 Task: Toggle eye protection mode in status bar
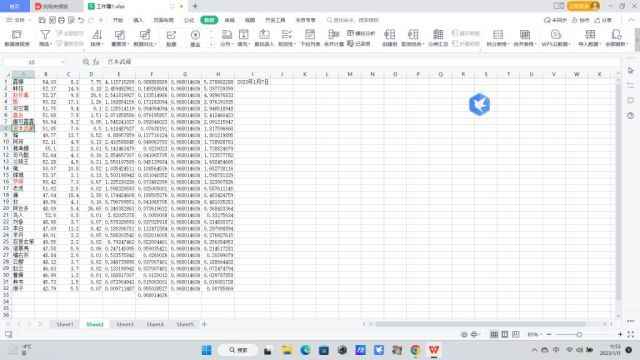(464, 335)
